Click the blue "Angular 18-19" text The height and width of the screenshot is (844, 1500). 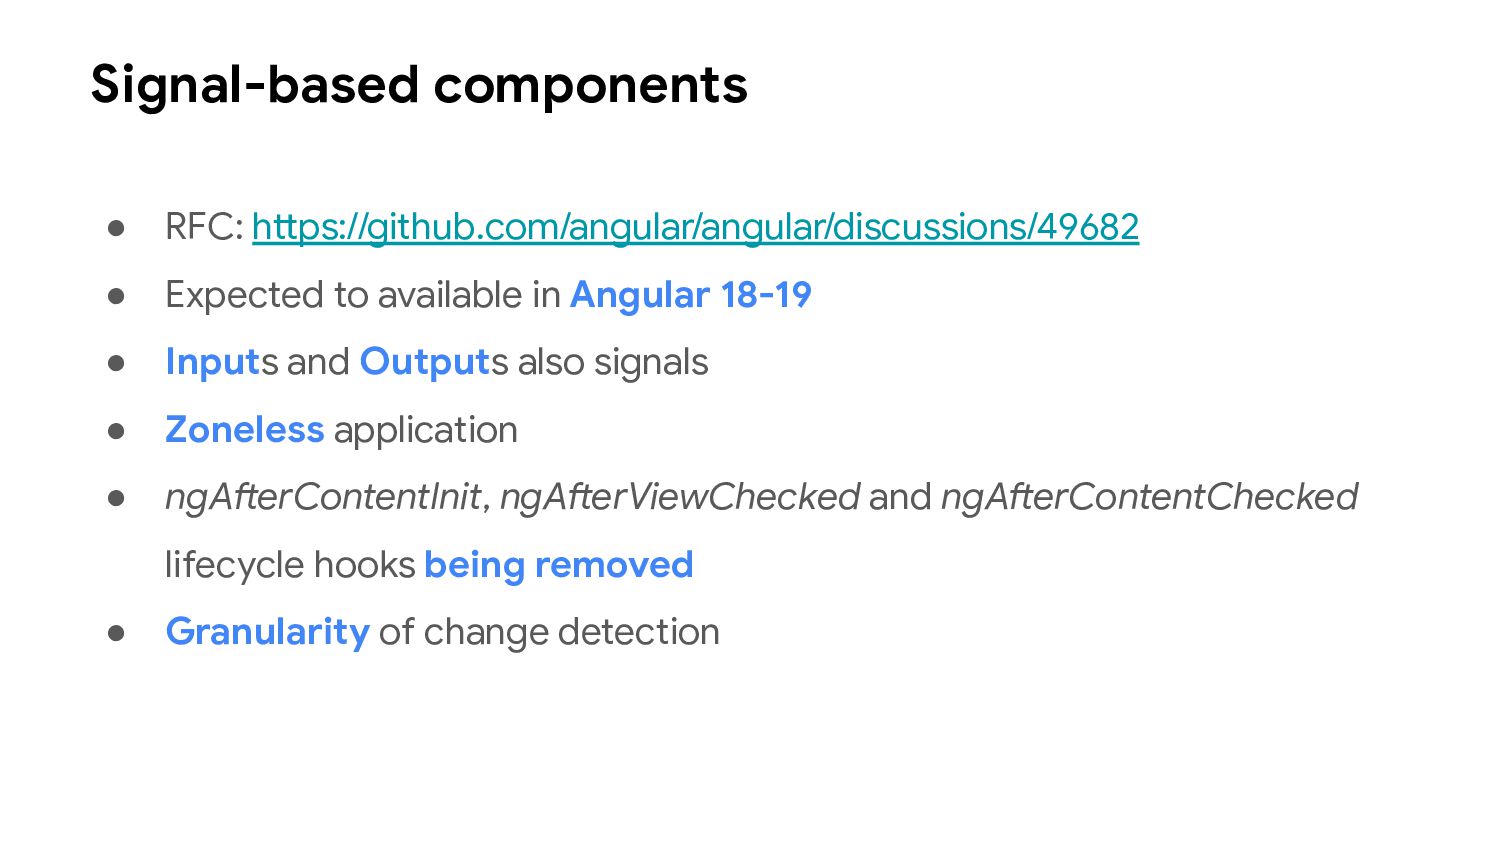click(x=690, y=295)
